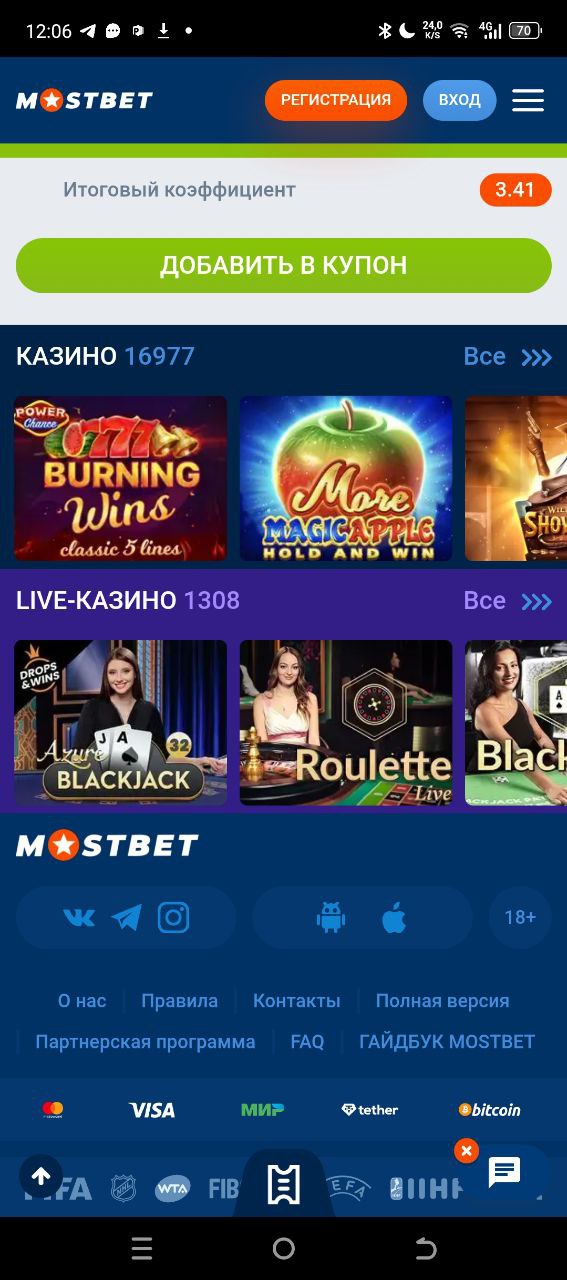567x1280 pixels.
Task: Launch the Burning Wins slot thumbnail
Action: point(120,478)
